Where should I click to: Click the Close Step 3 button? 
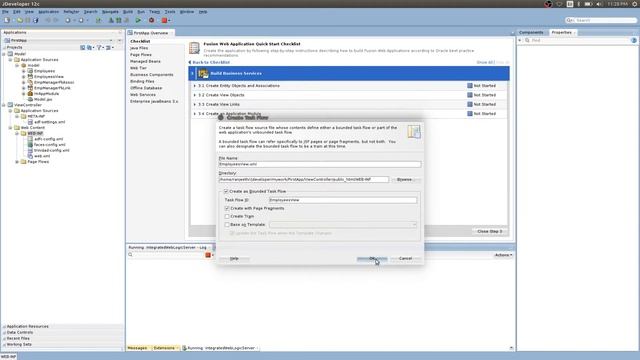(490, 231)
